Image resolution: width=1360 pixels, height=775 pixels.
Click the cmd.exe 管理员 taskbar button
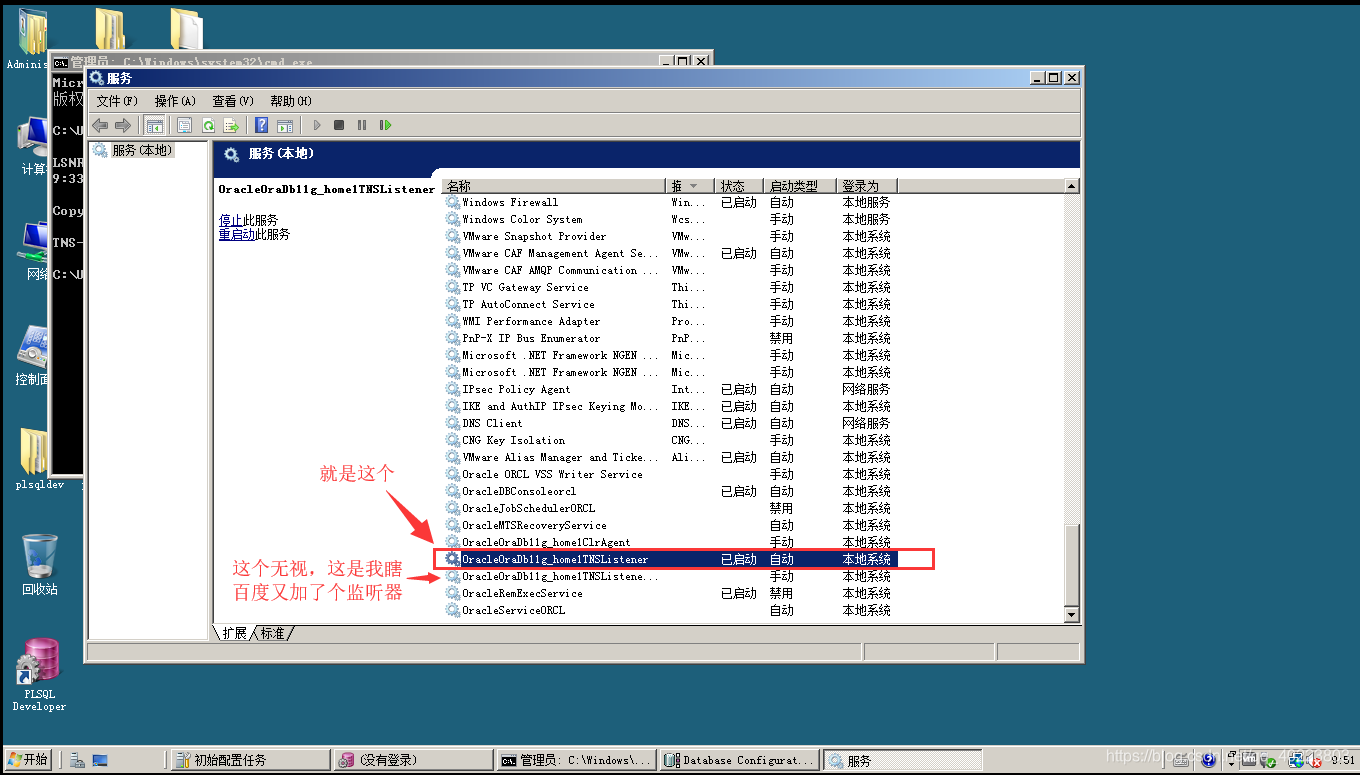tap(577, 760)
